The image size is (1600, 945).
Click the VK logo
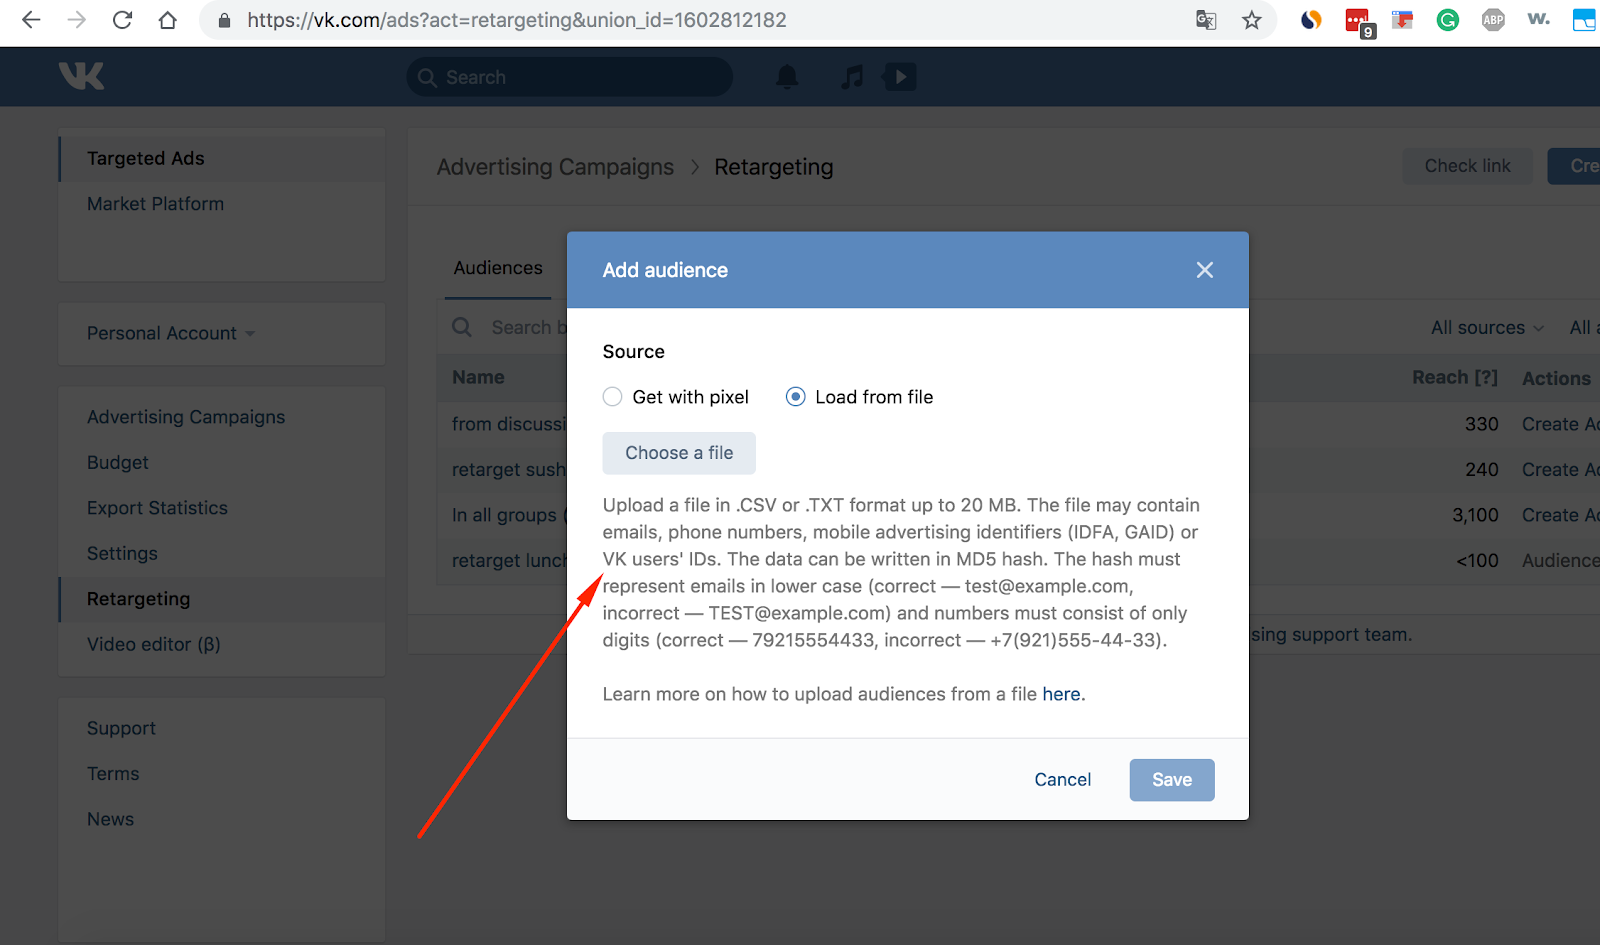coord(81,76)
